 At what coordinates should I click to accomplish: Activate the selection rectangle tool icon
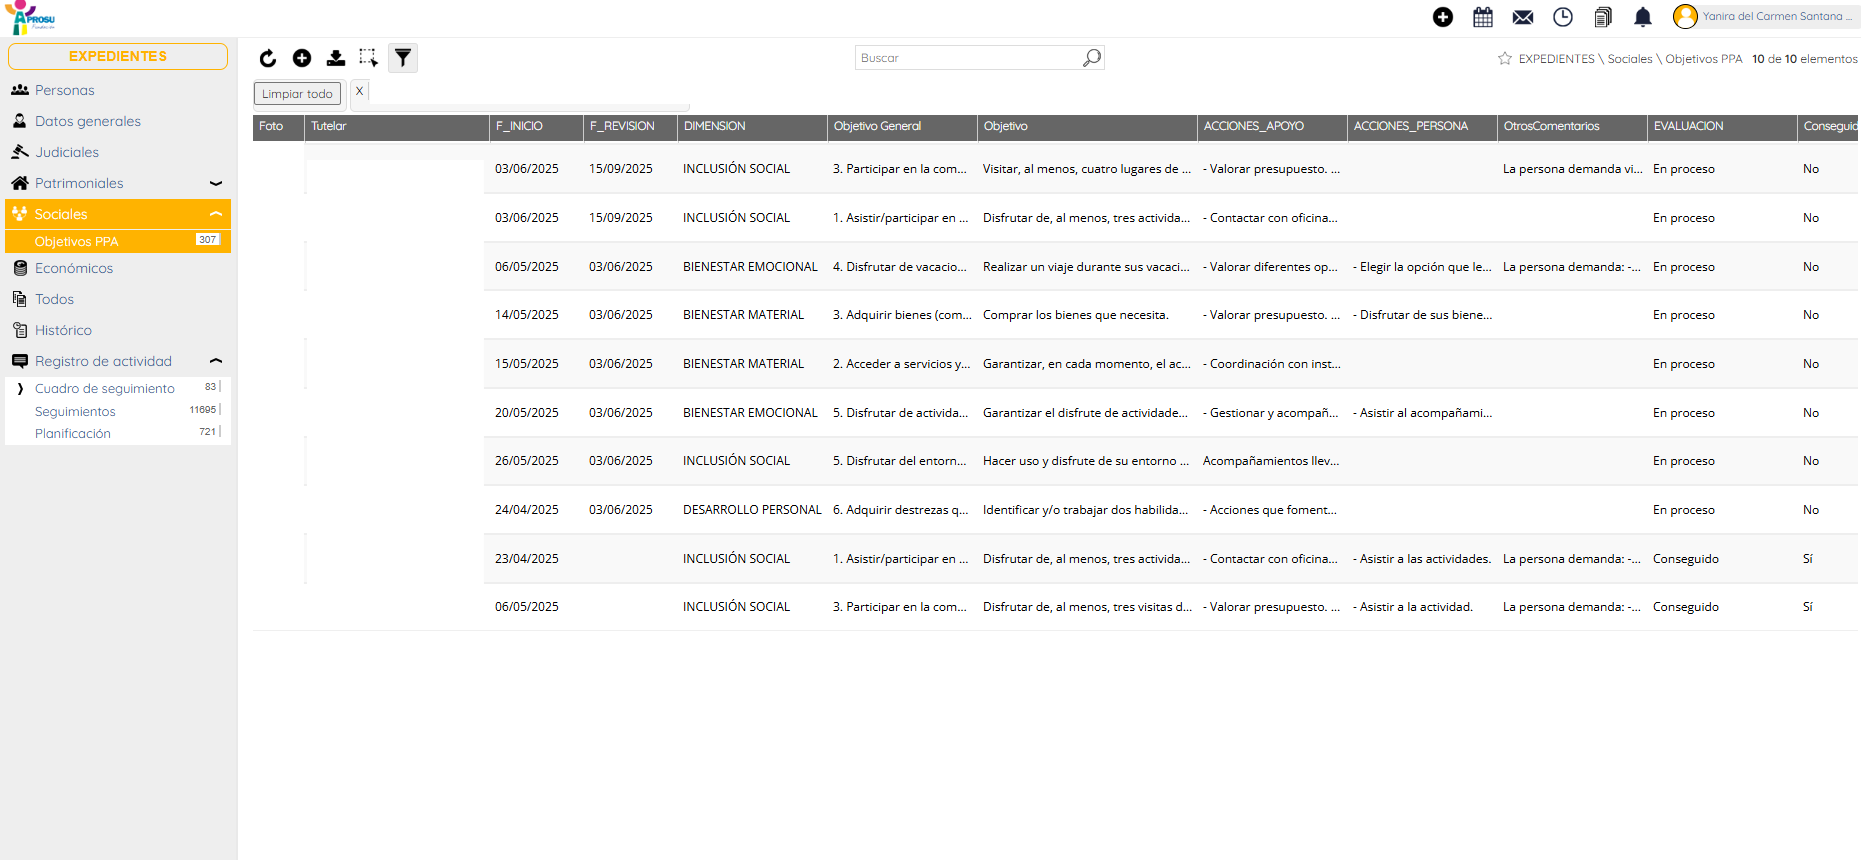[369, 58]
